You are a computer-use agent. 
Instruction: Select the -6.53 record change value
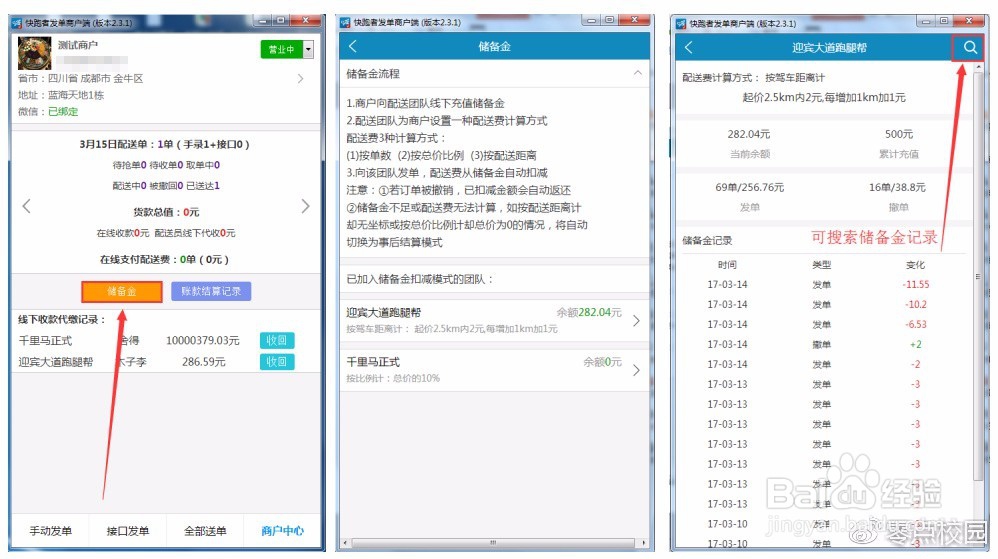pos(916,325)
